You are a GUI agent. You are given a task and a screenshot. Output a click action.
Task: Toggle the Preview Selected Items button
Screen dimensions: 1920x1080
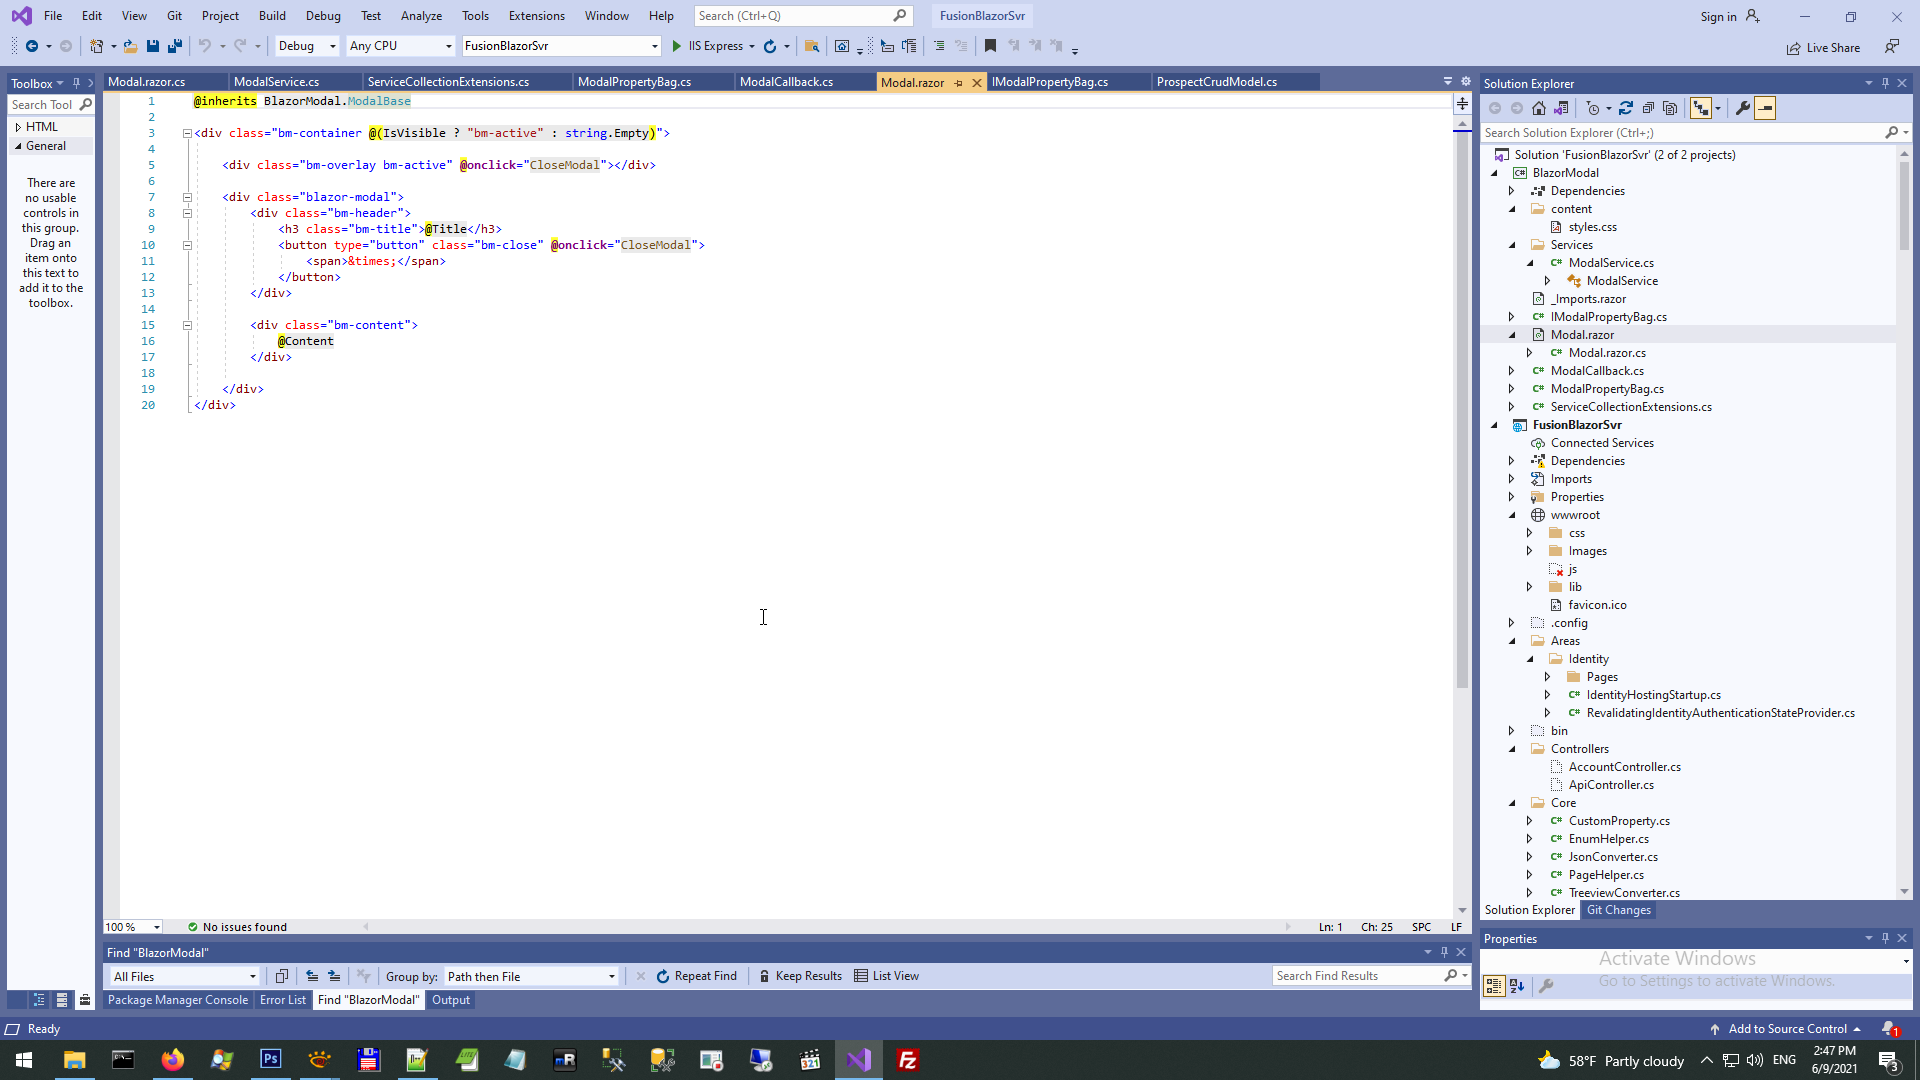pos(1765,108)
